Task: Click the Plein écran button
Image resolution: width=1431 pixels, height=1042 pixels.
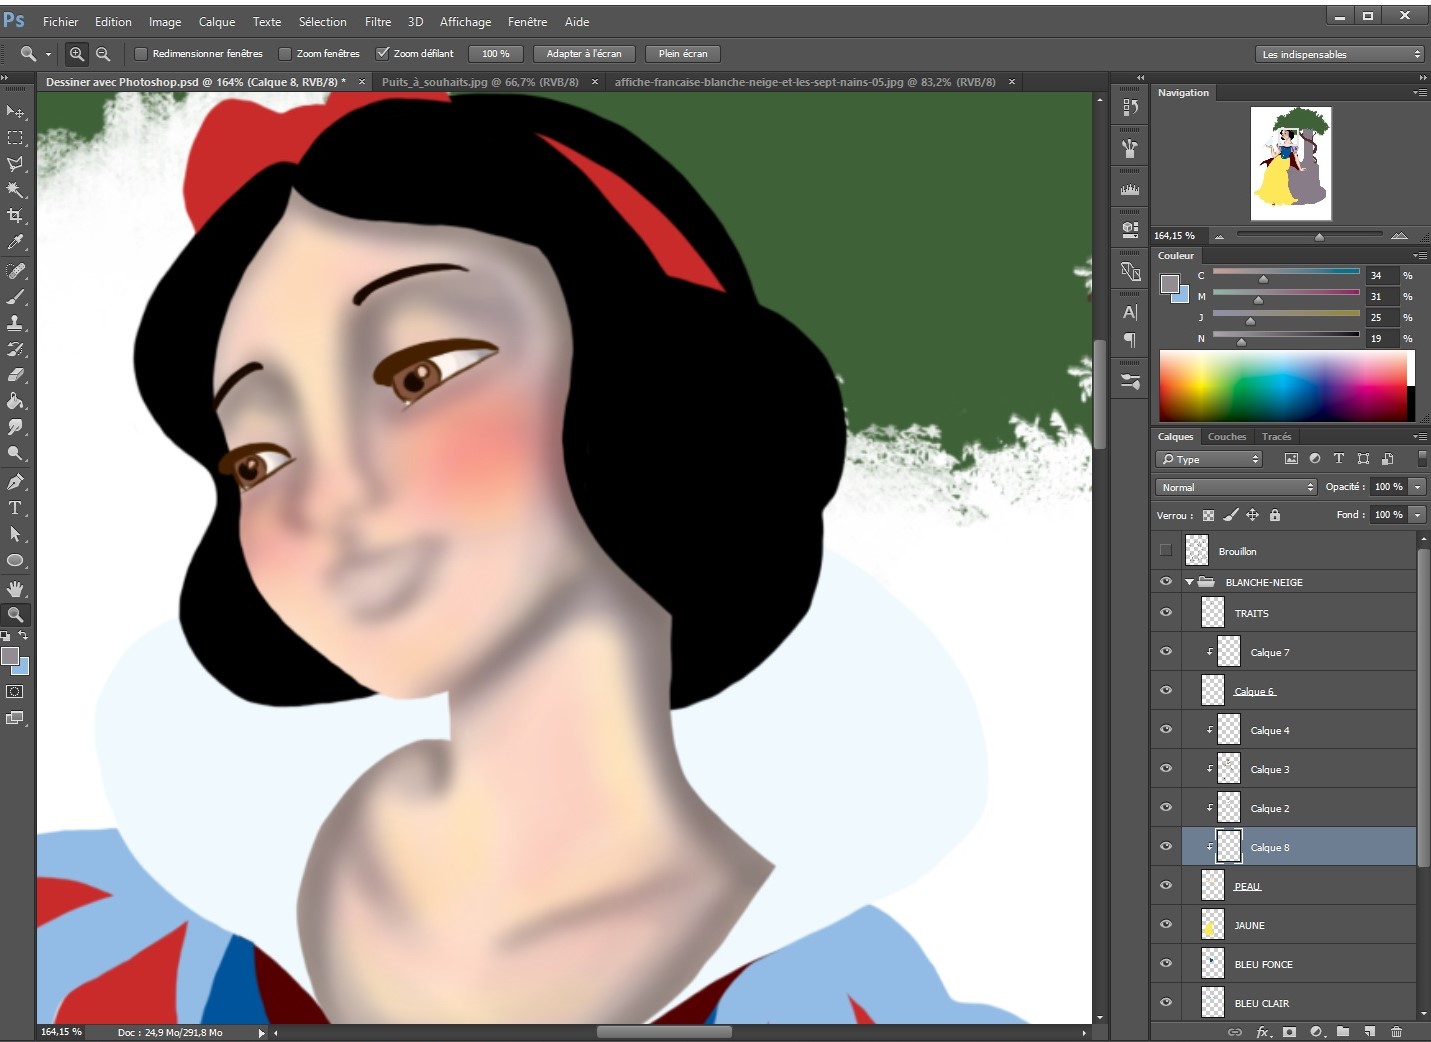Action: tap(682, 53)
